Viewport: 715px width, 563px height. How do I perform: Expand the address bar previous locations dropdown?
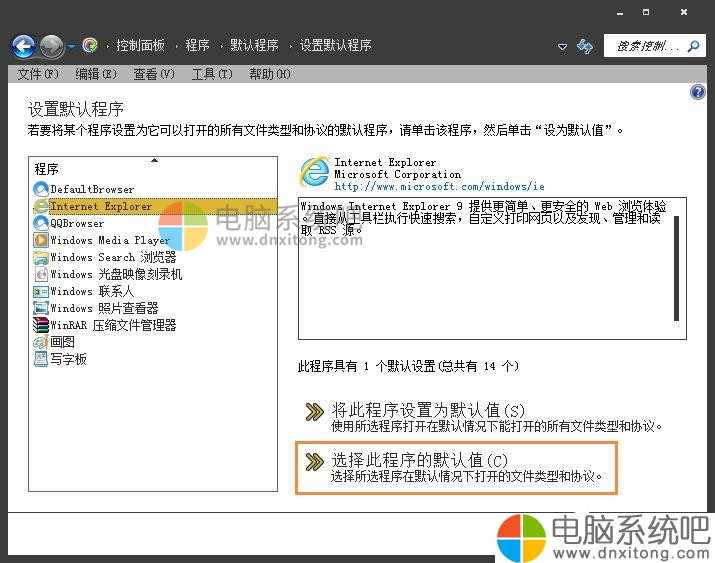(x=563, y=46)
